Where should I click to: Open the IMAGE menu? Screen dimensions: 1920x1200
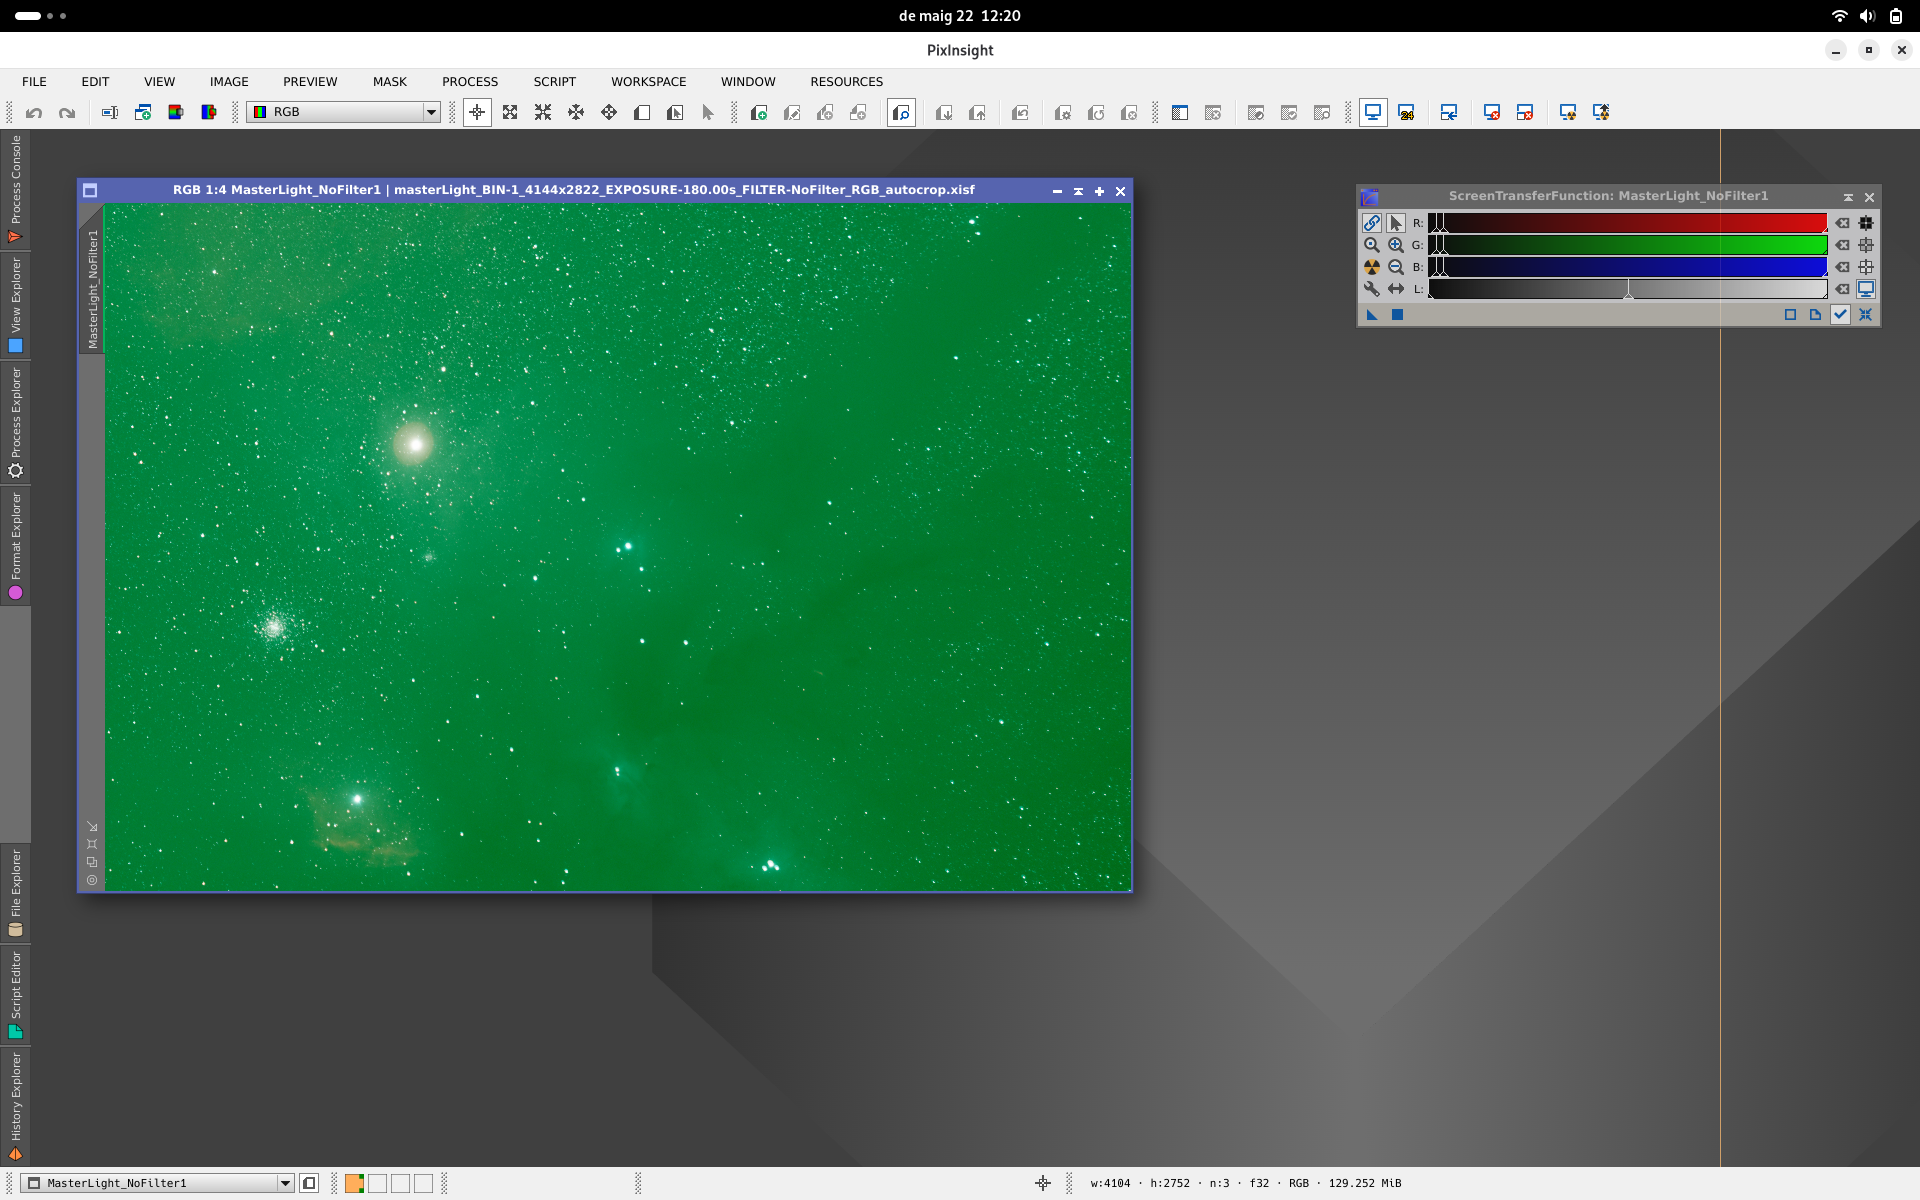click(229, 82)
